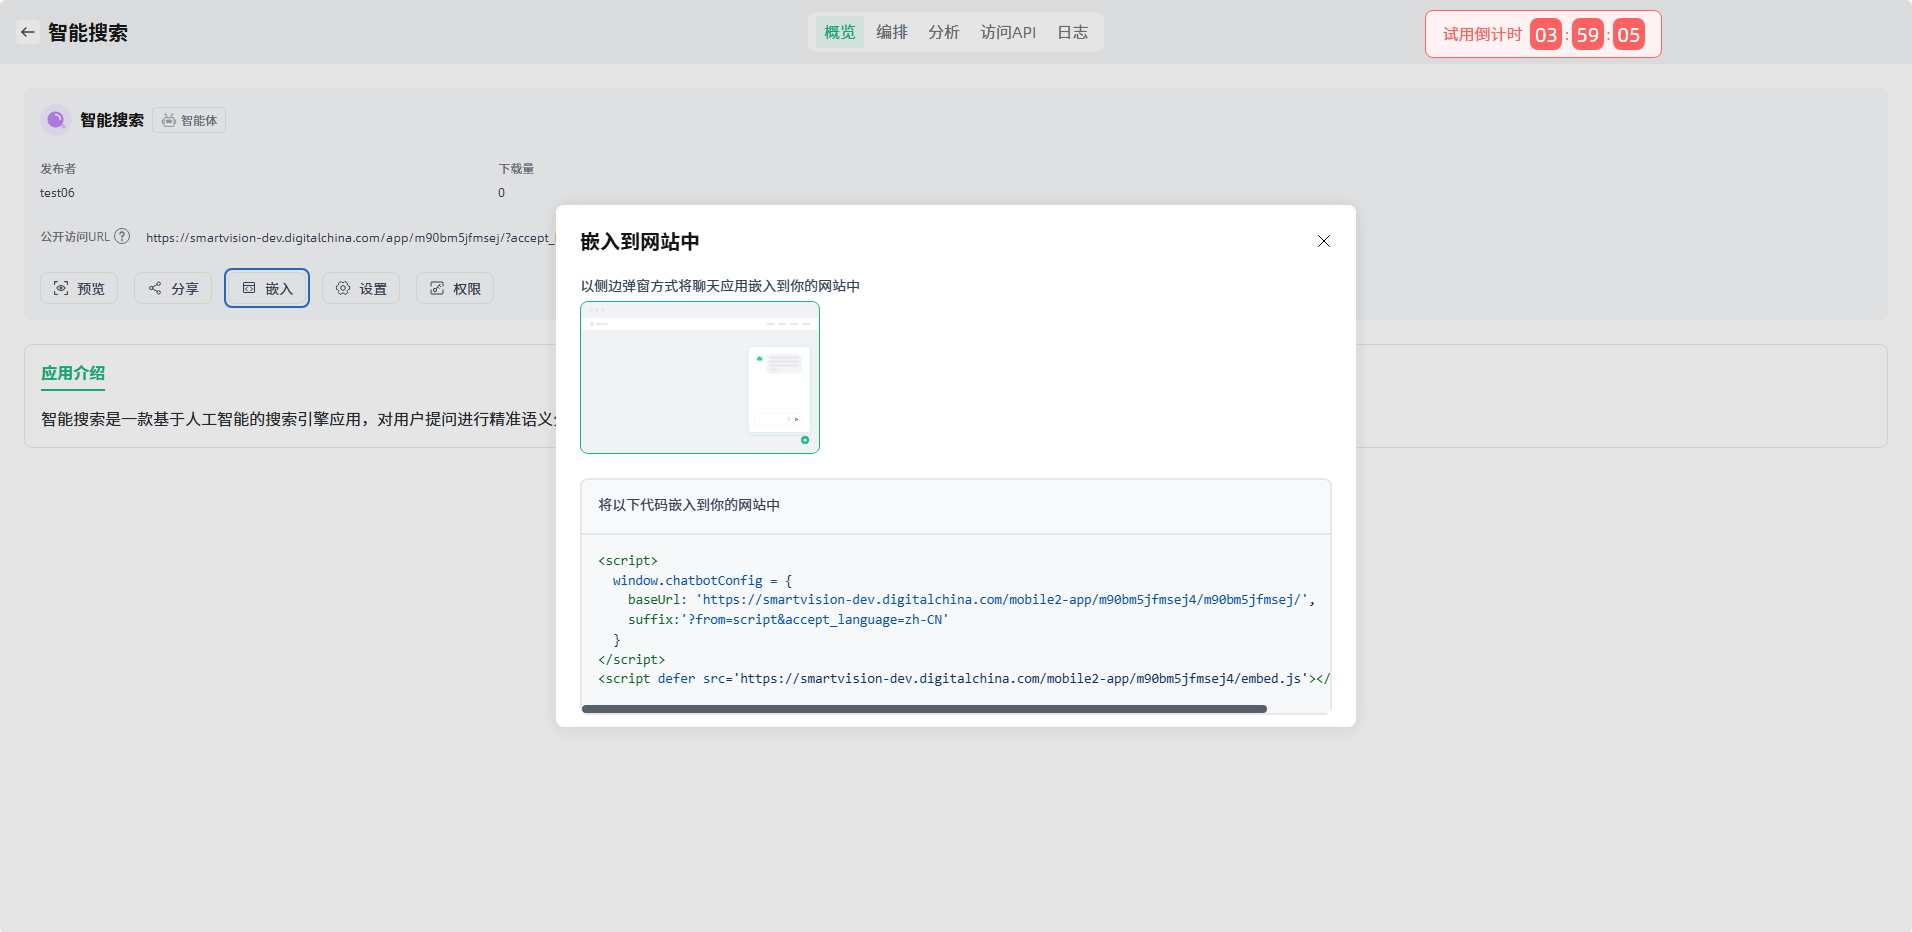Switch to the 概览 tab
The height and width of the screenshot is (932, 1912).
click(x=839, y=32)
